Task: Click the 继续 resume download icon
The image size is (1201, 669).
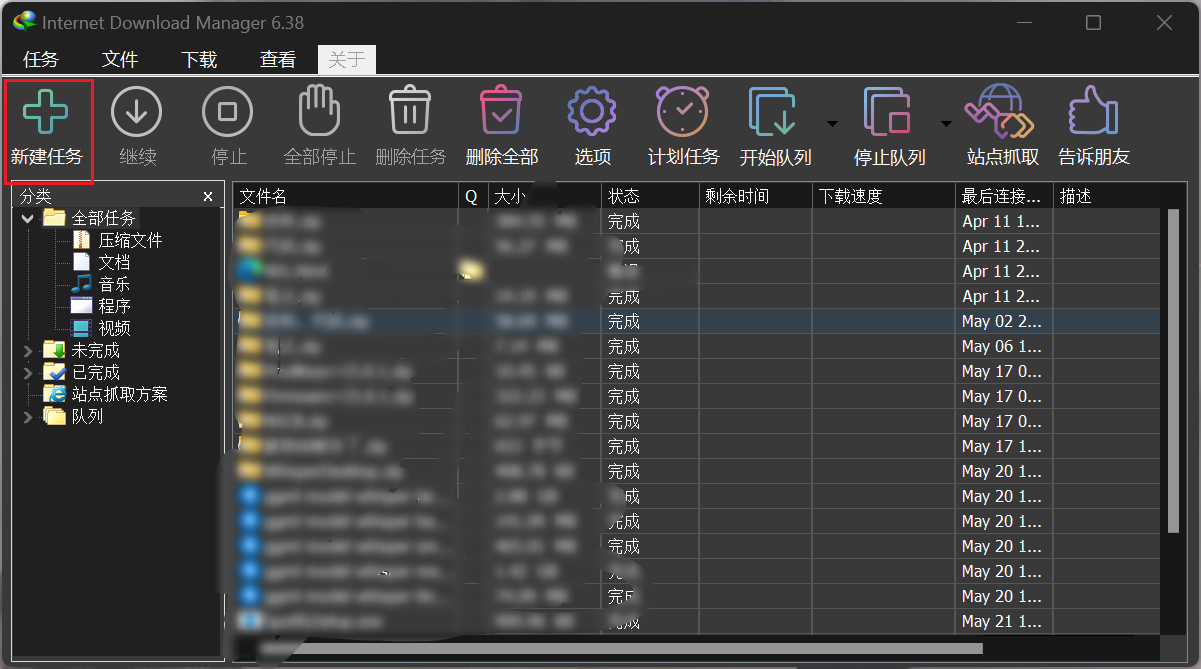Action: coord(137,111)
